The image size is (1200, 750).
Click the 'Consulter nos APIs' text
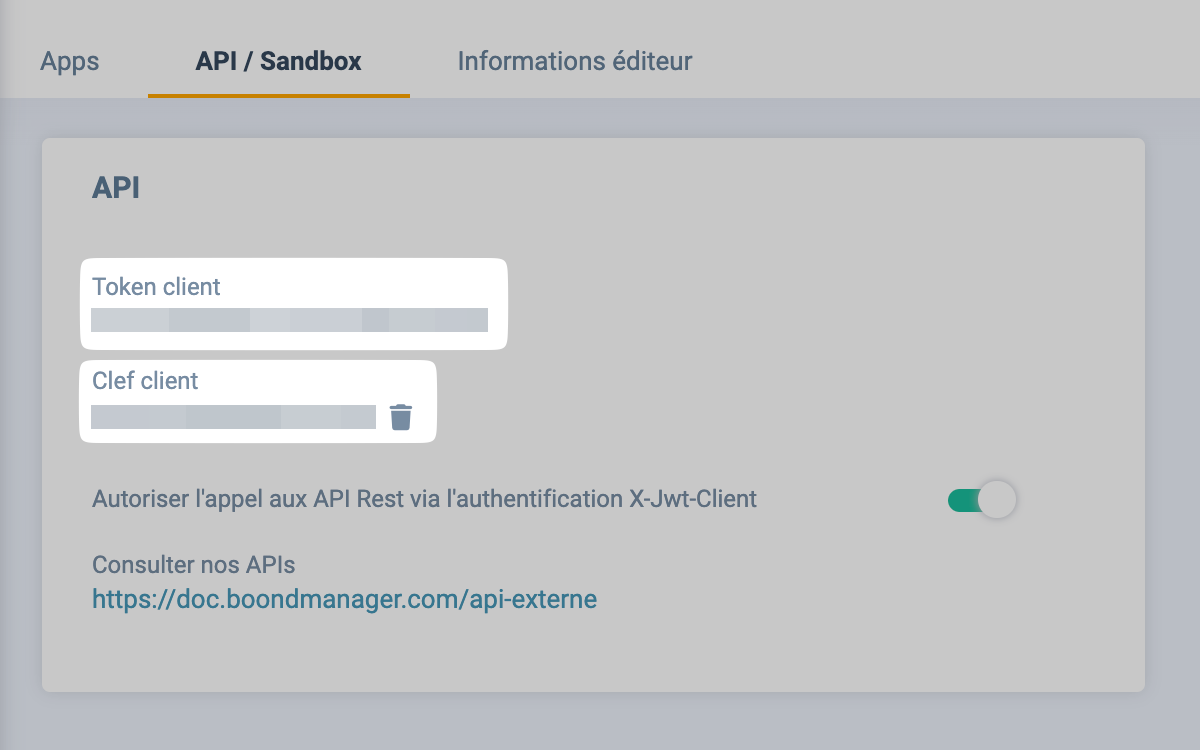point(193,565)
